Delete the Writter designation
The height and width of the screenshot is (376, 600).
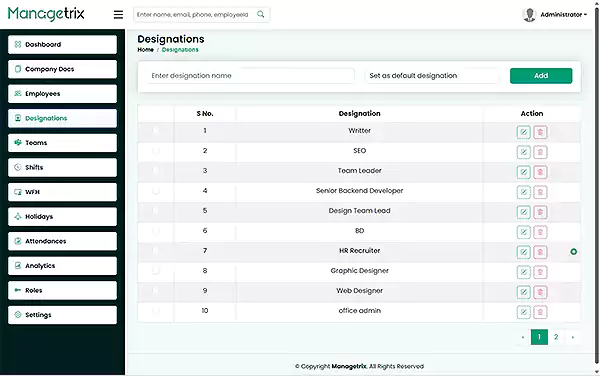pyautogui.click(x=540, y=132)
